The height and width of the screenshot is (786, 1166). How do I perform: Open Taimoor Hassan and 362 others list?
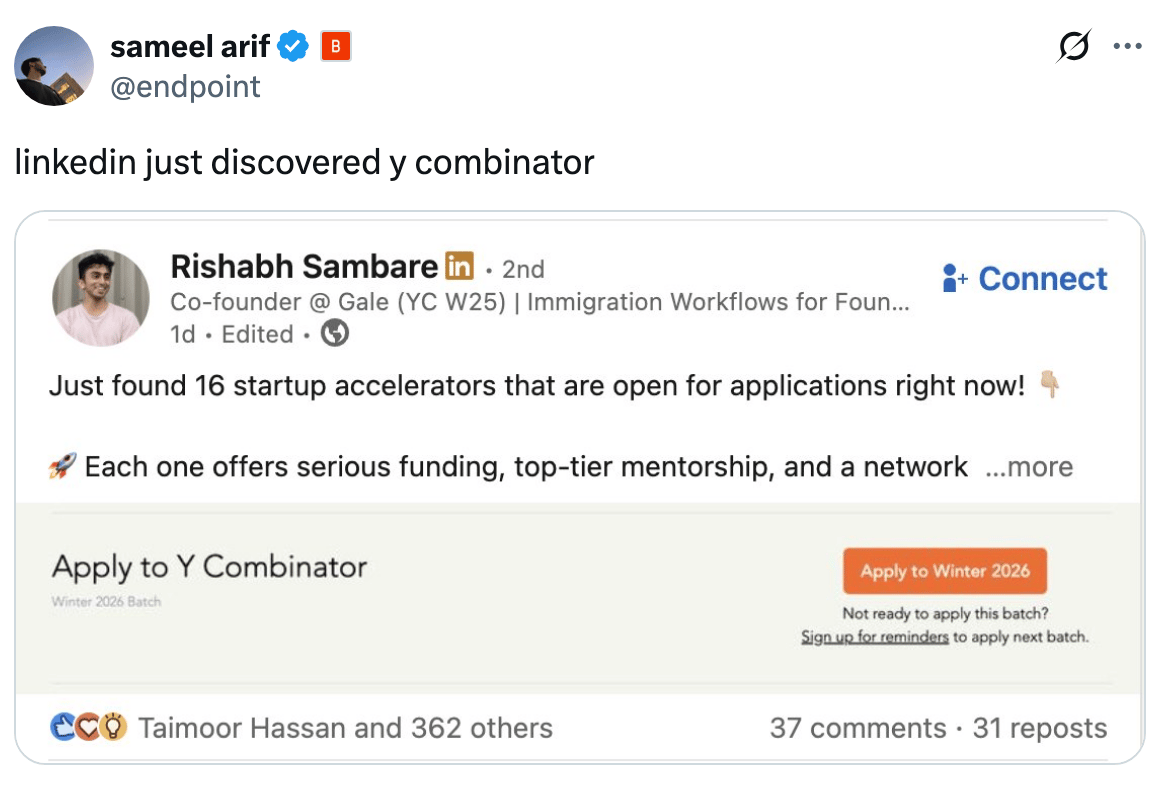pyautogui.click(x=345, y=728)
